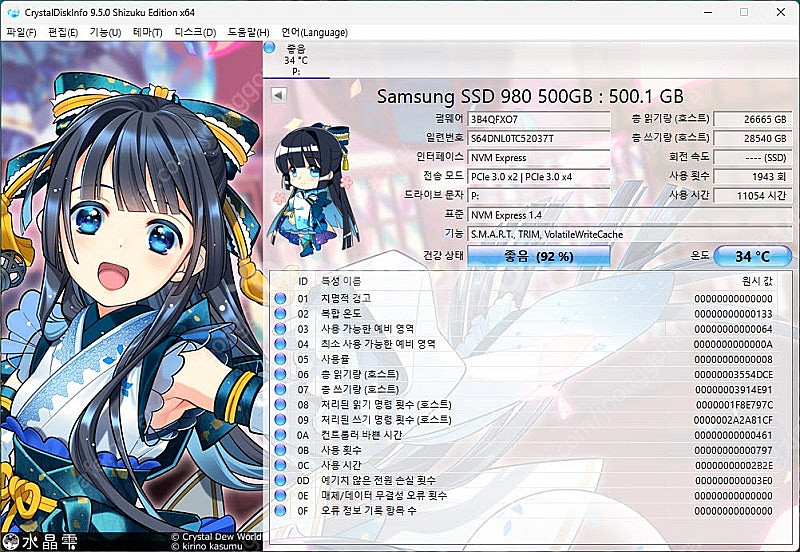The width and height of the screenshot is (800, 552).
Task: Click the features field S.M.A.R.T., TRIM
Action: [630, 234]
